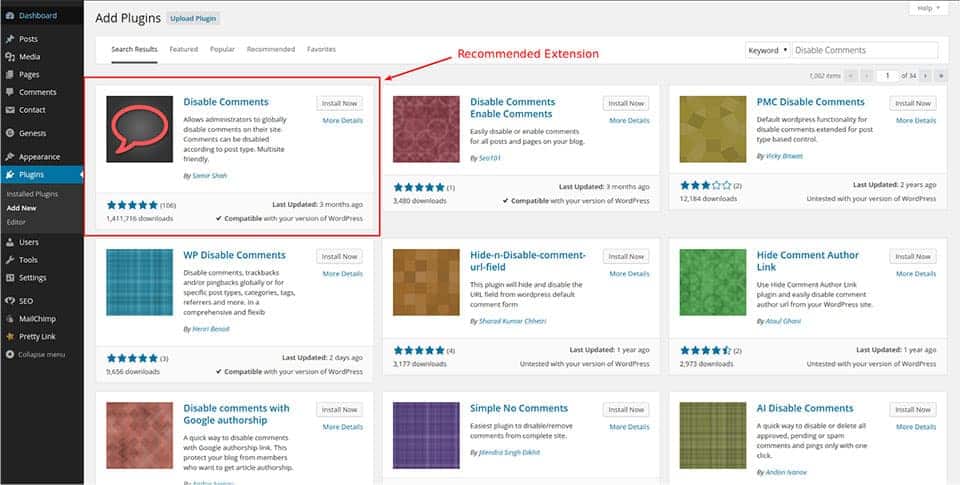
Task: Install the PMC Disable Comments plugin
Action: (x=913, y=103)
